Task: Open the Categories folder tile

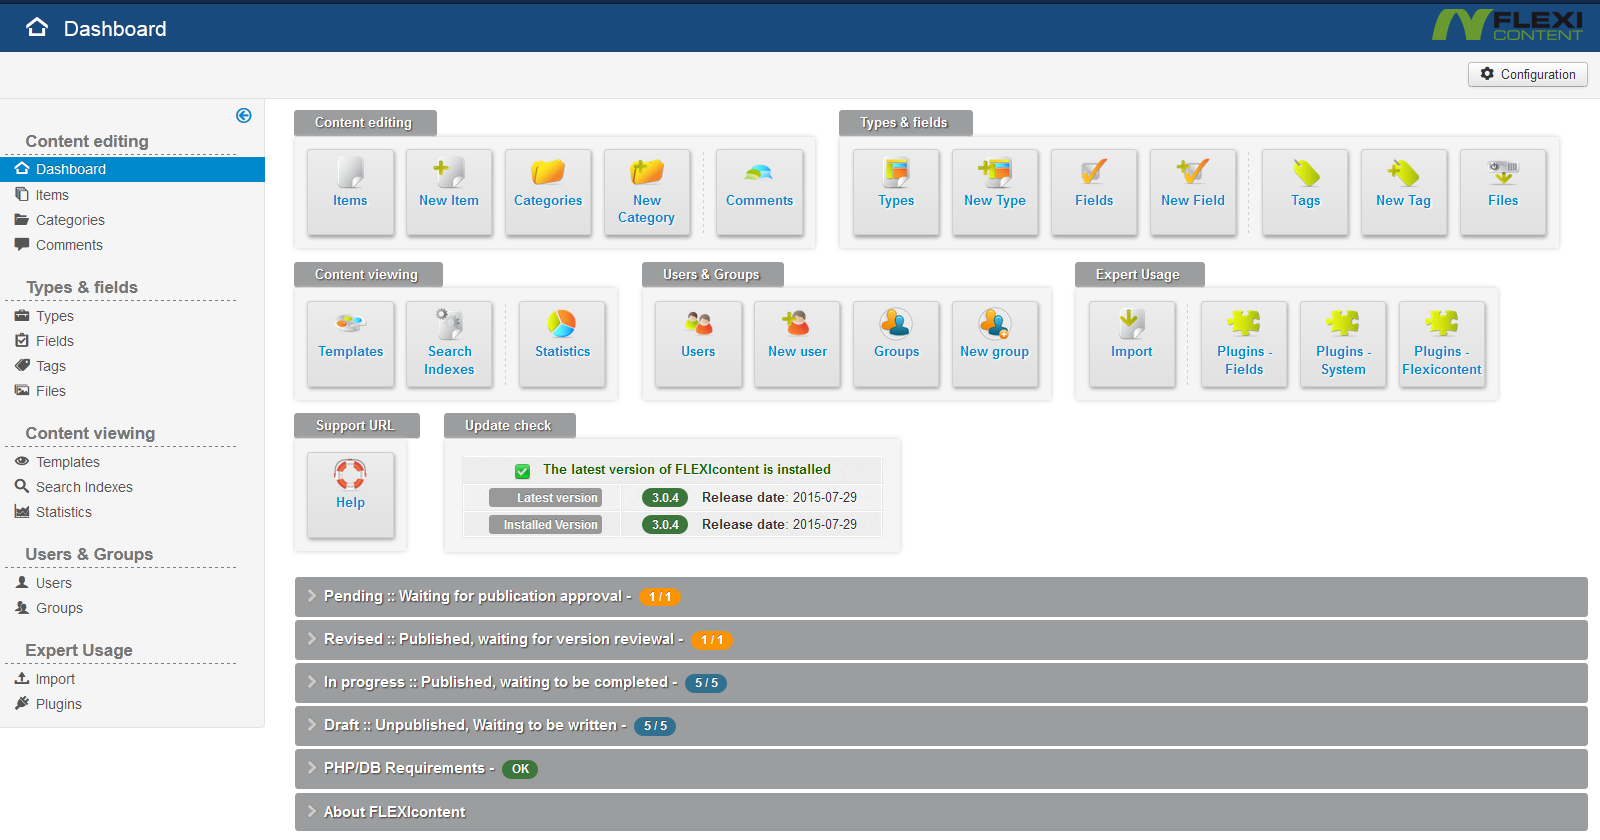Action: (548, 192)
